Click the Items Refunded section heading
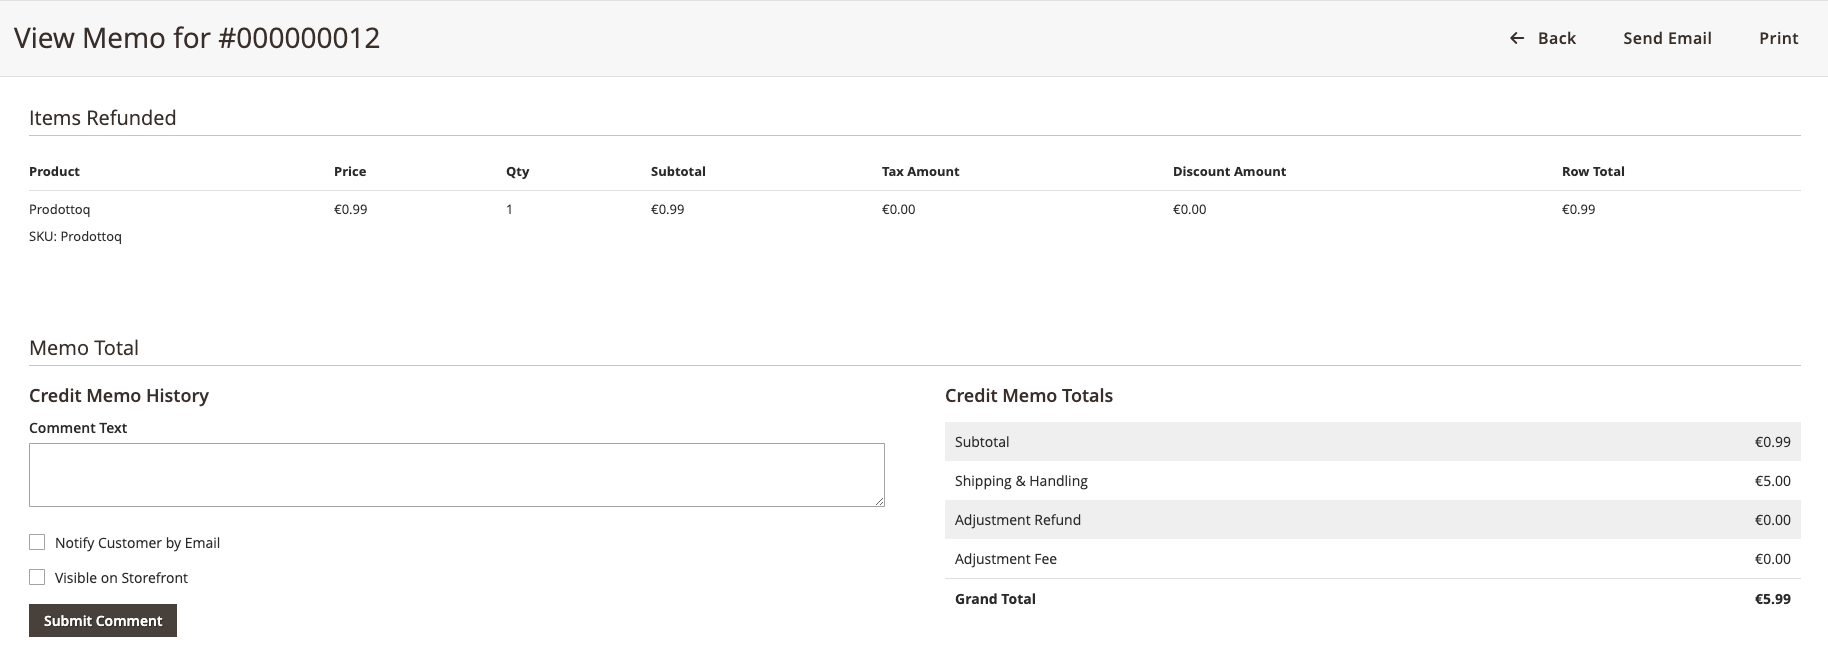This screenshot has height=671, width=1828. click(x=102, y=118)
